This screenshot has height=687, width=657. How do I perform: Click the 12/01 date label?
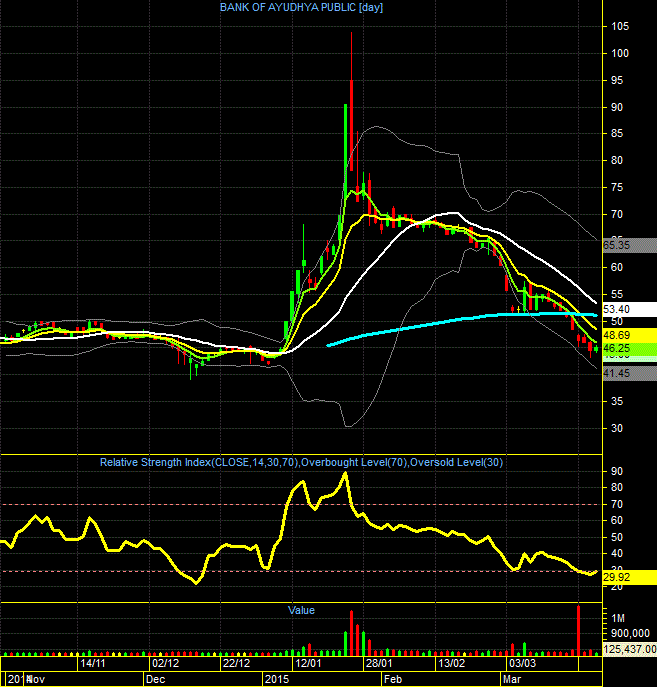pos(308,663)
